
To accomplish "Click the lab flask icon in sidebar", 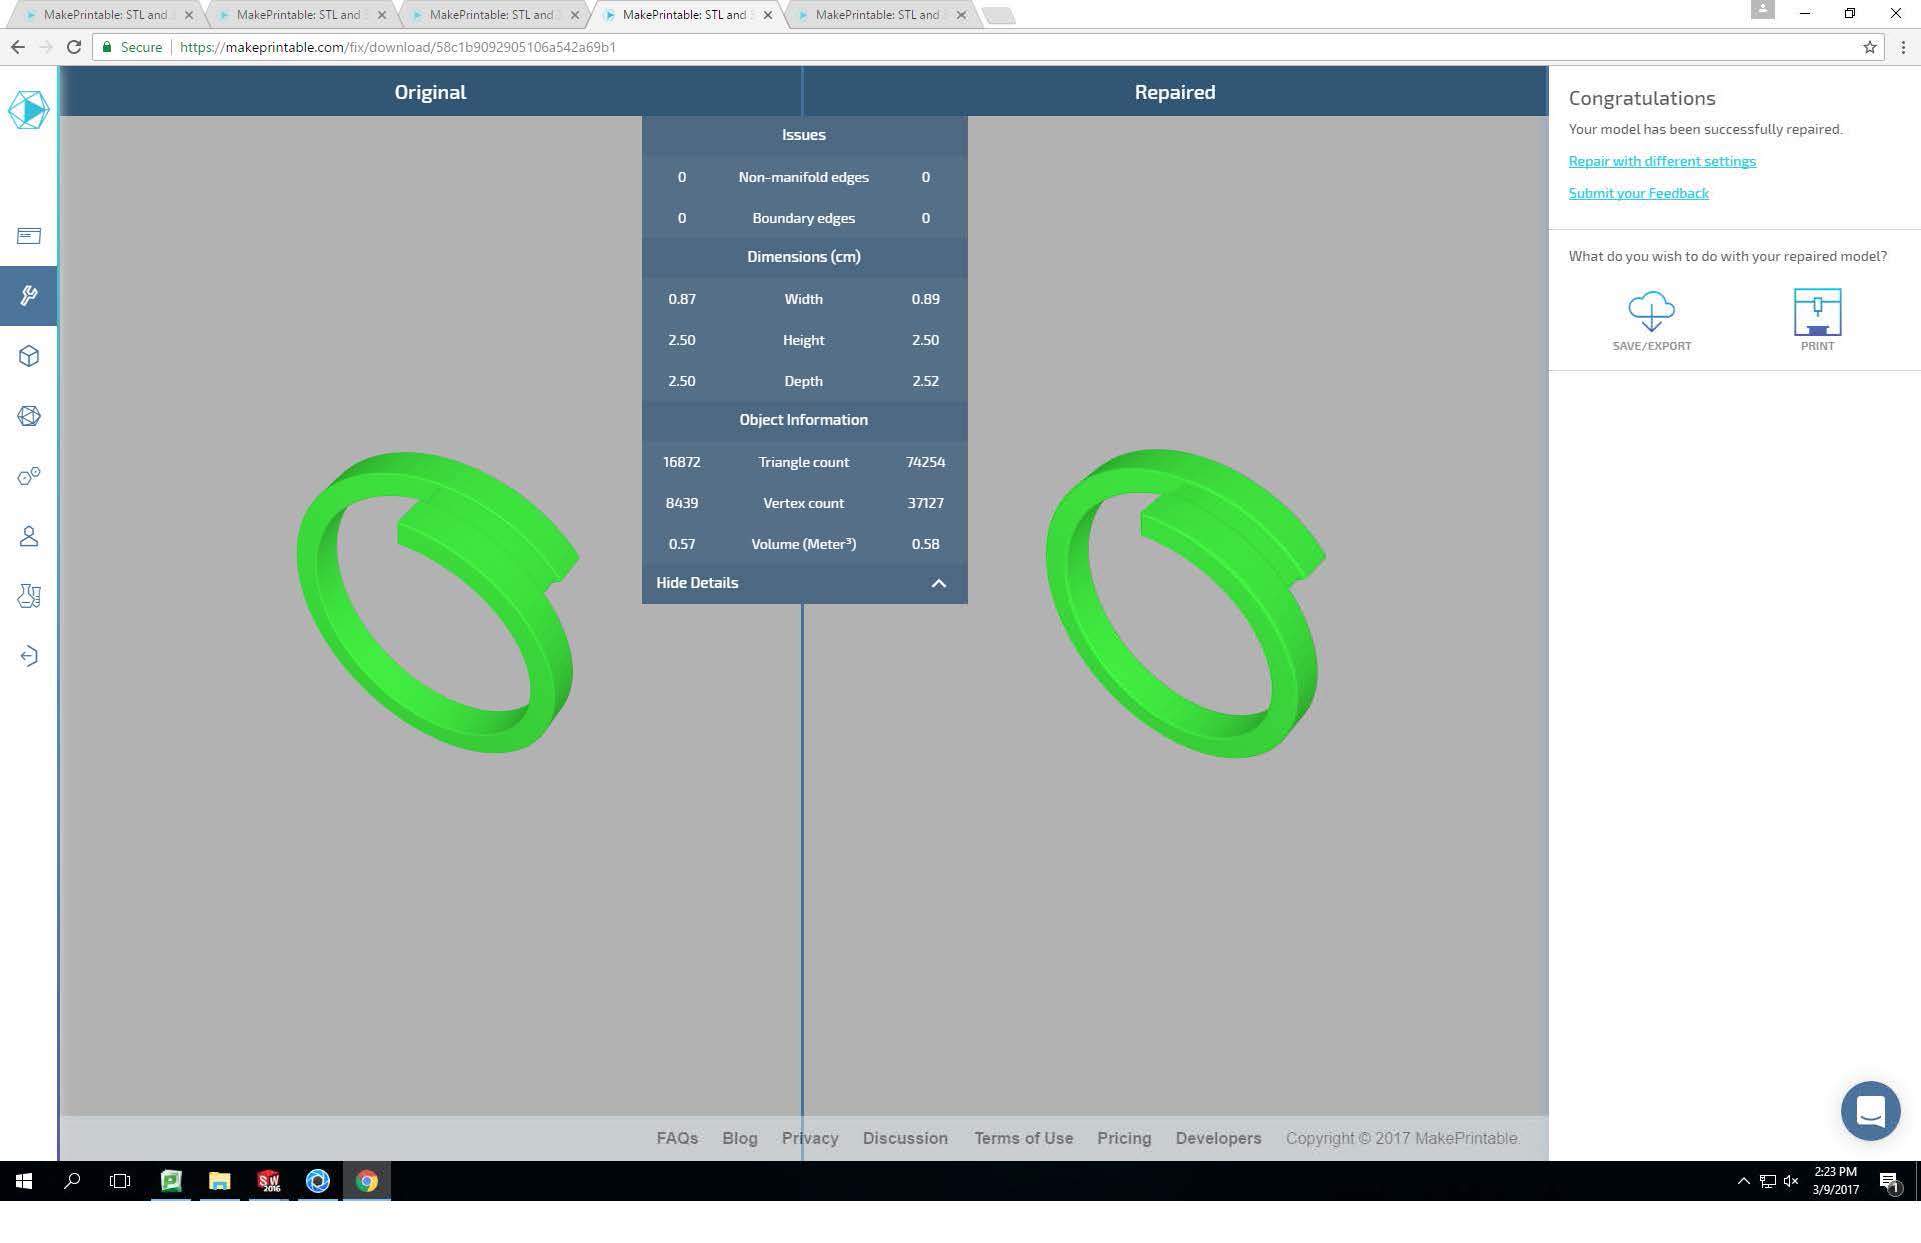I will click(29, 596).
